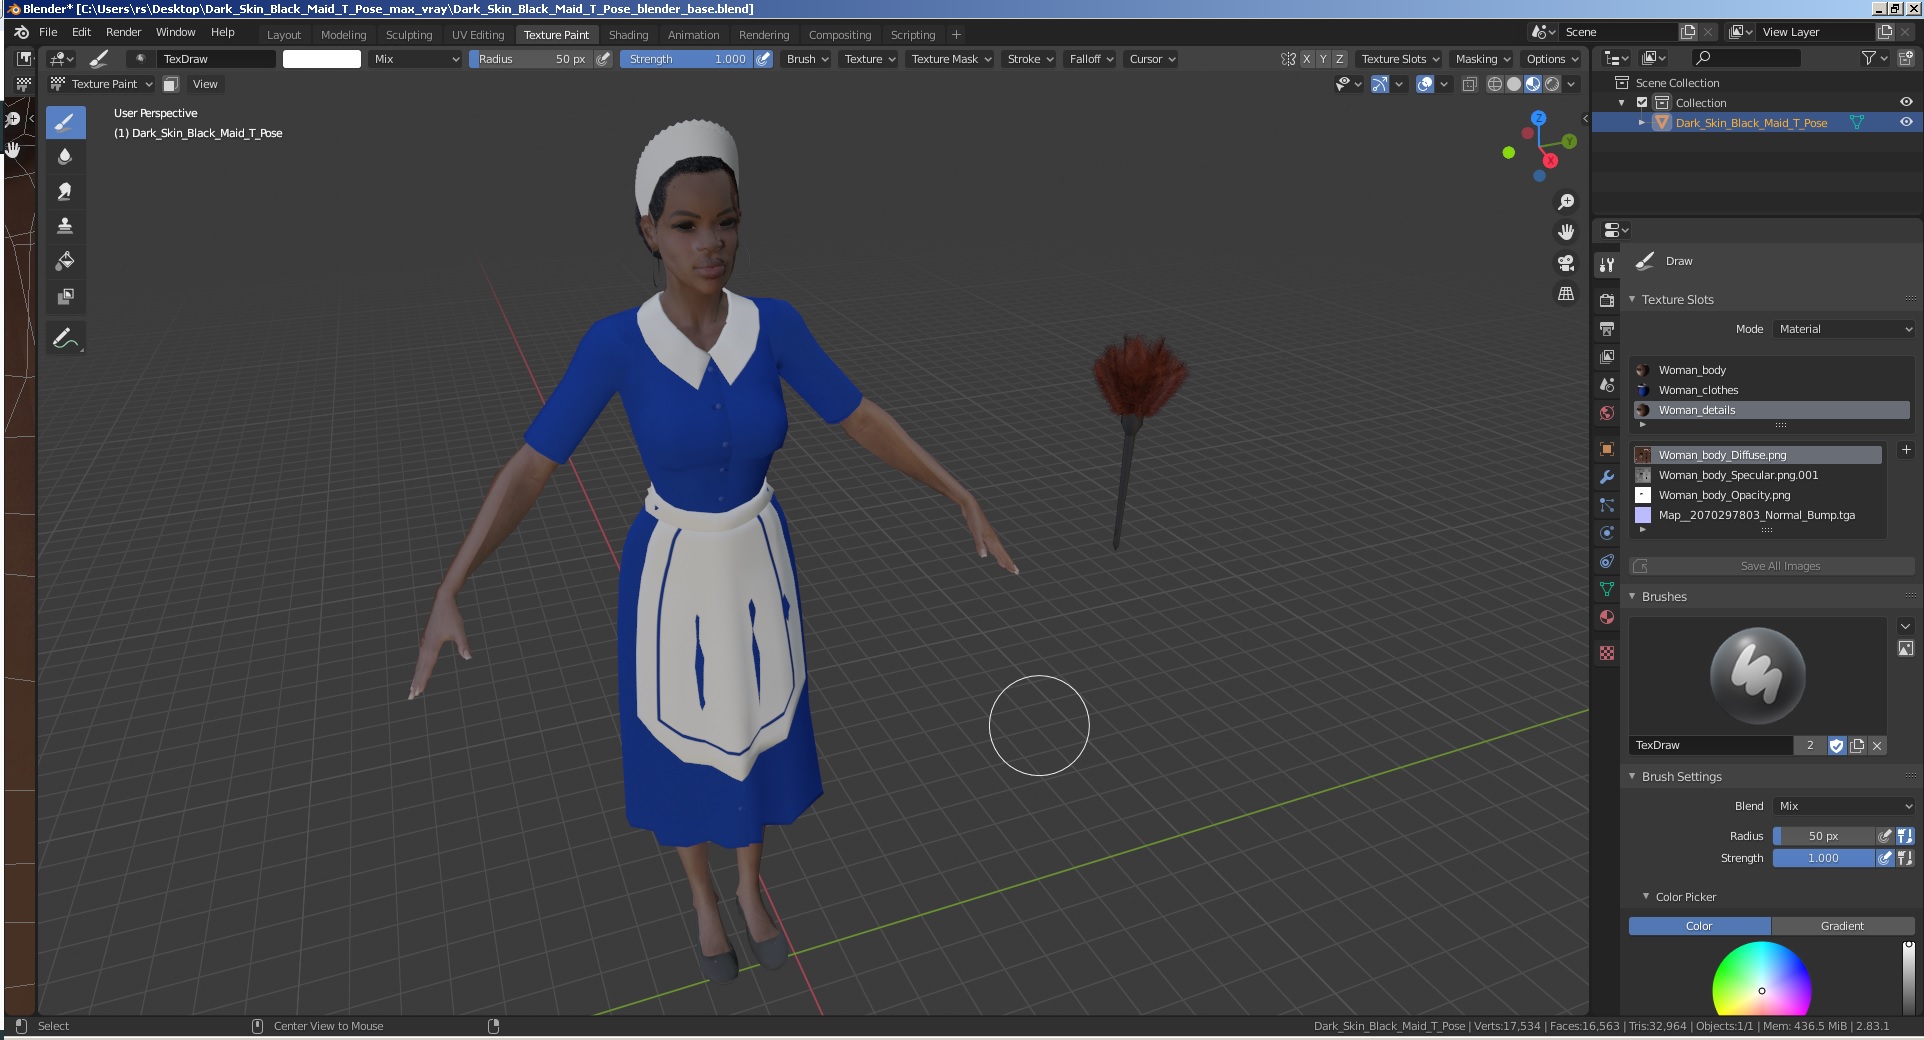Open the Texture checker properties tab
The height and width of the screenshot is (1040, 1924).
click(x=1607, y=653)
